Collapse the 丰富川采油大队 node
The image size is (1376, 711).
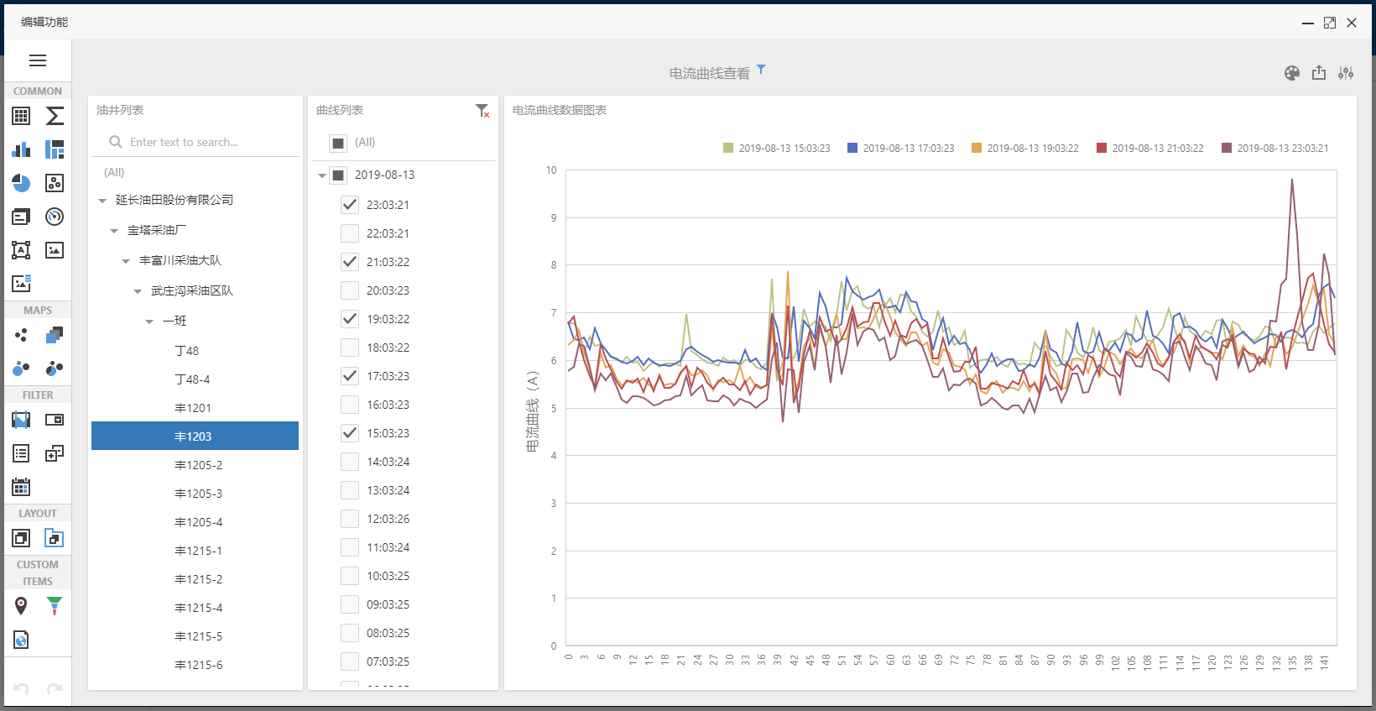pyautogui.click(x=126, y=261)
